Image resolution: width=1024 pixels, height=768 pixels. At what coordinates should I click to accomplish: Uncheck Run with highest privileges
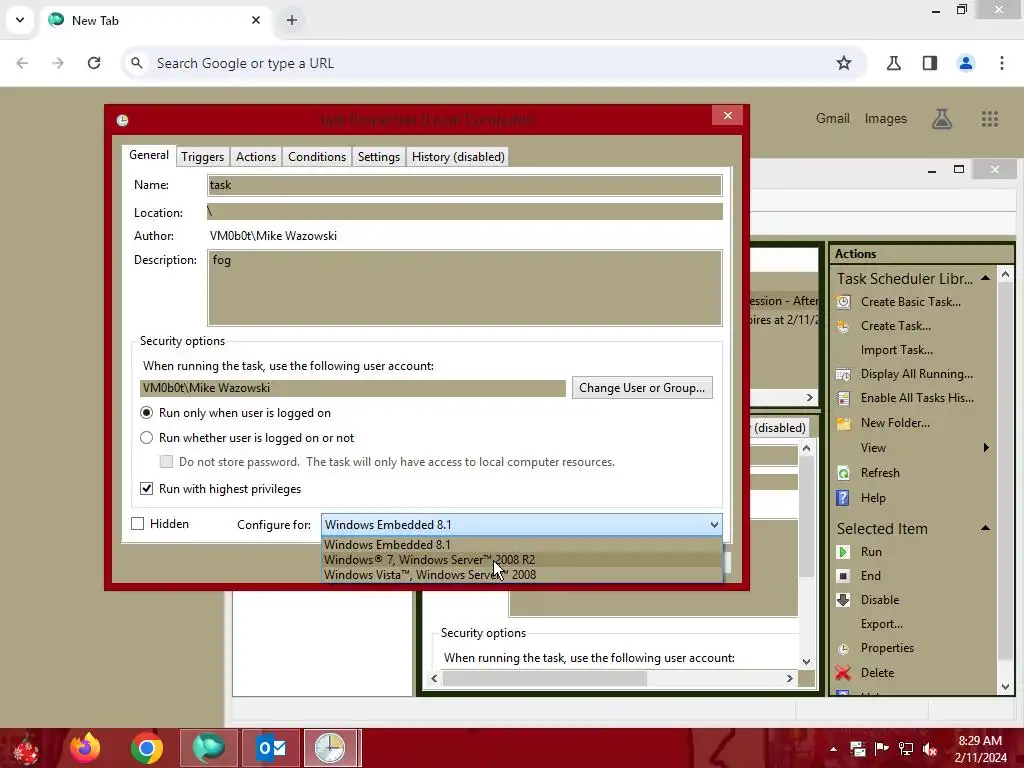(x=147, y=488)
